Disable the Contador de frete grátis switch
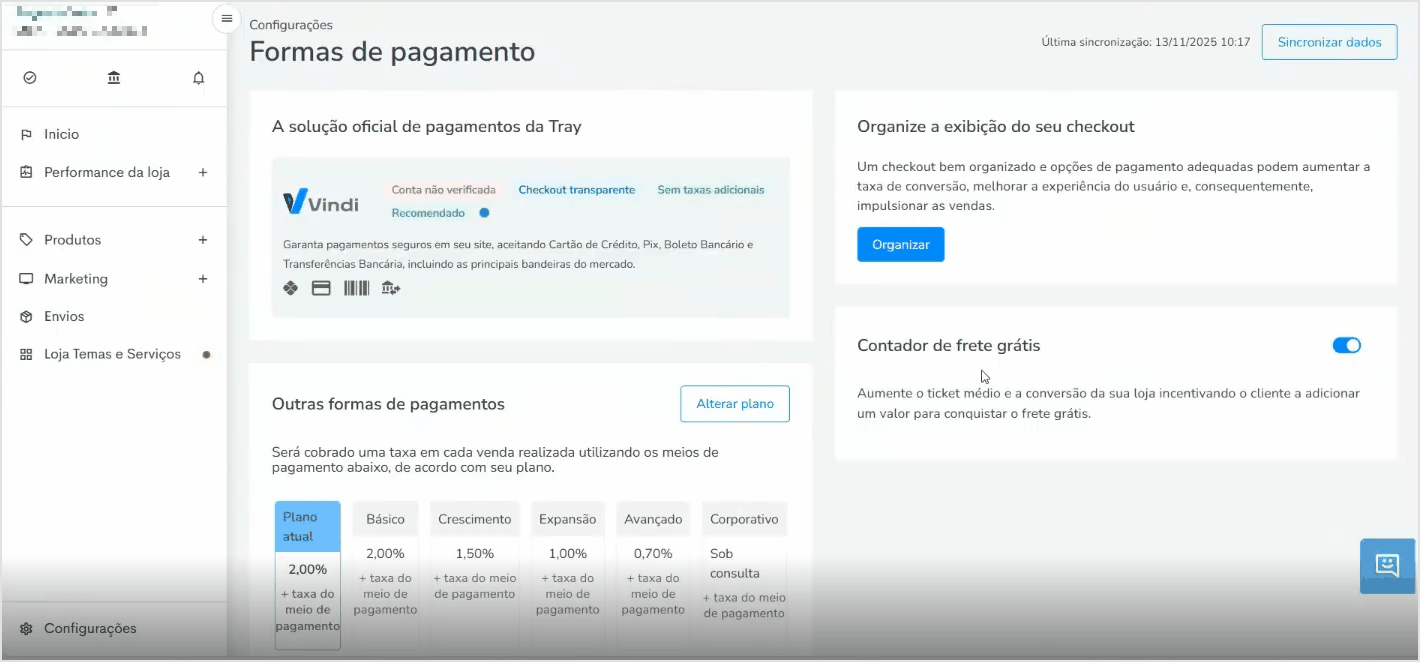This screenshot has height=662, width=1420. [x=1346, y=345]
